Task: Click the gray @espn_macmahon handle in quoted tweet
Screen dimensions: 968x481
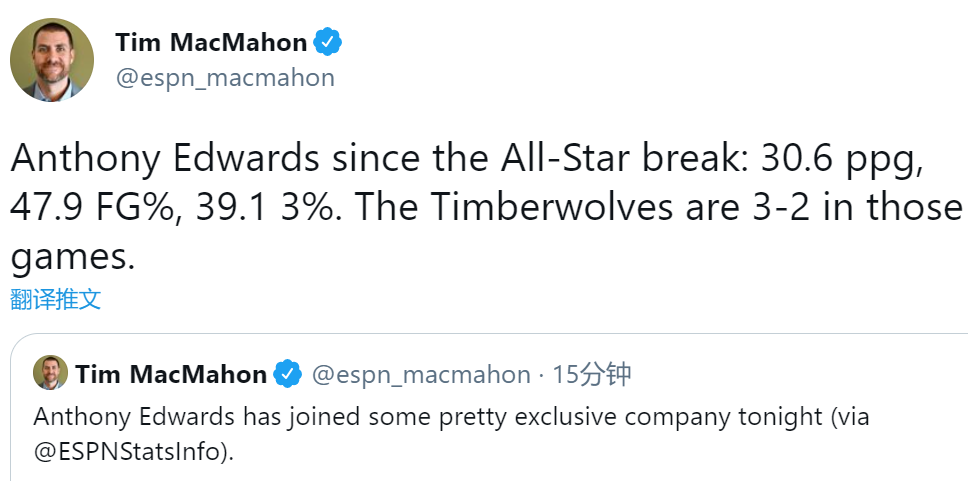Action: [x=421, y=375]
